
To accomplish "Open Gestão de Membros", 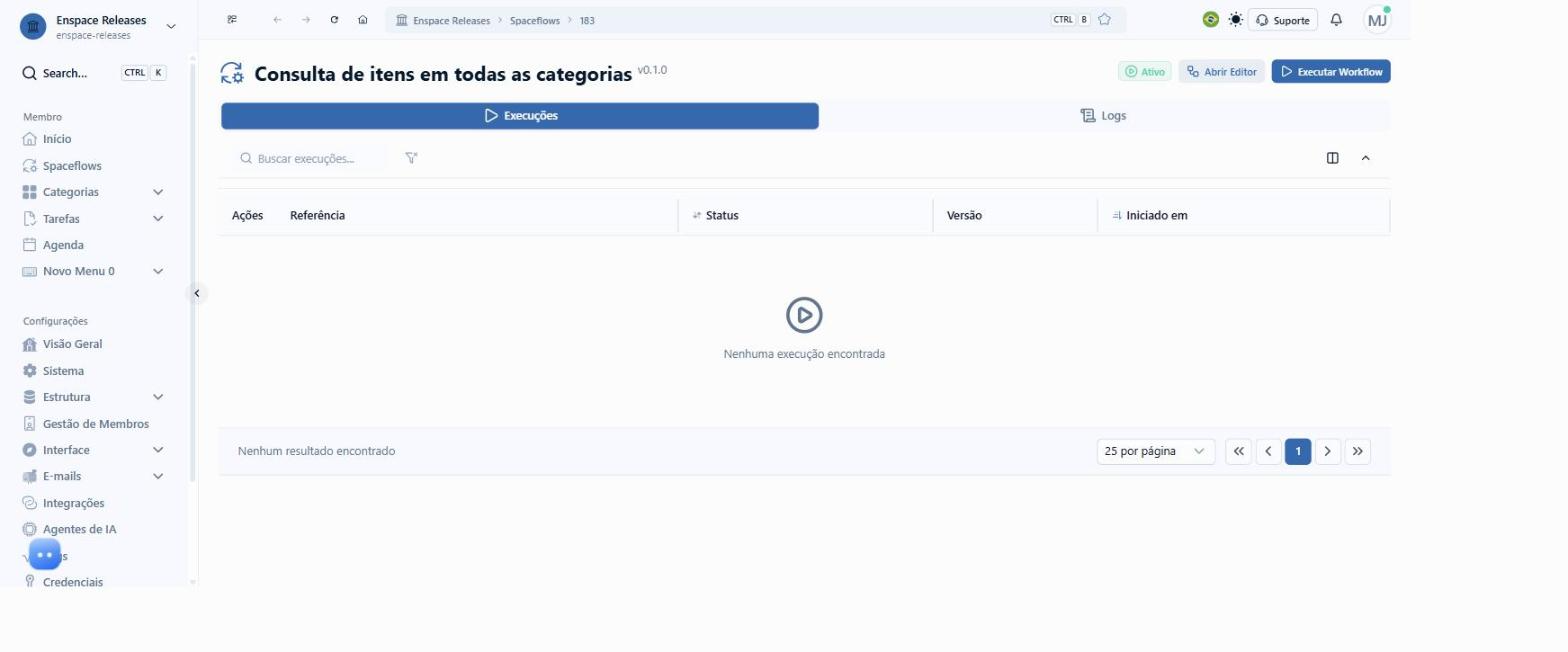I will click(x=95, y=424).
